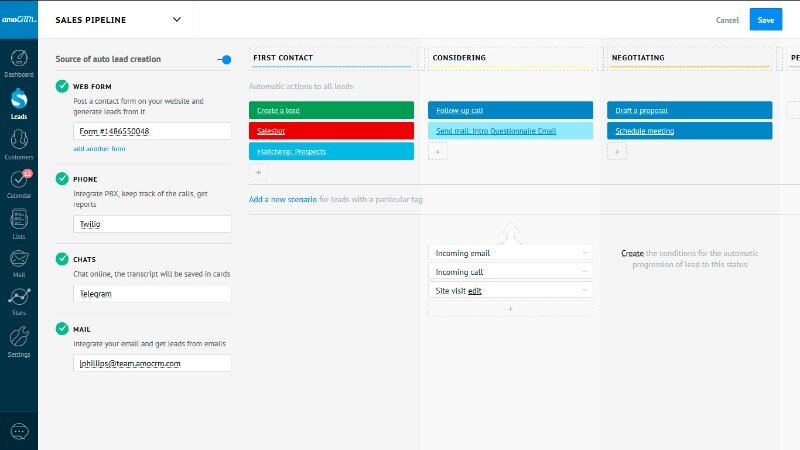Go to Lists in sidebar
800x450 pixels.
[18, 221]
